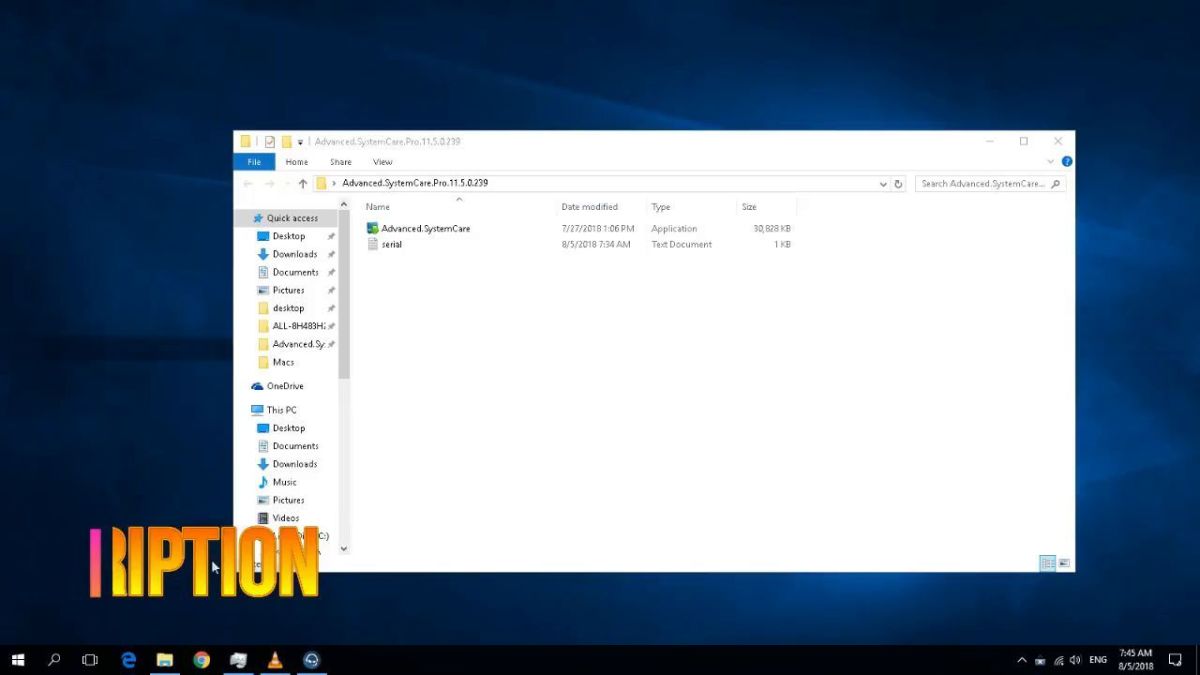Click the date 8/5/2018 7:34 AM
Screen dimensions: 1200x675
tap(596, 245)
